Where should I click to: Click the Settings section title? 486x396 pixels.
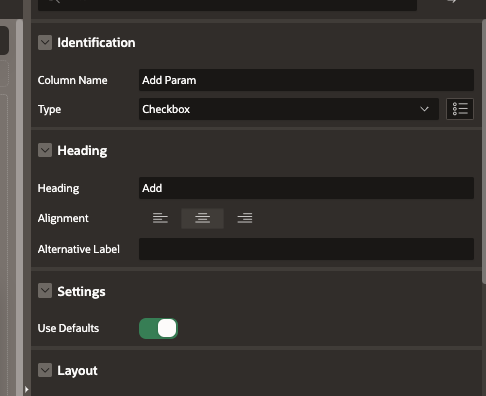(x=81, y=291)
